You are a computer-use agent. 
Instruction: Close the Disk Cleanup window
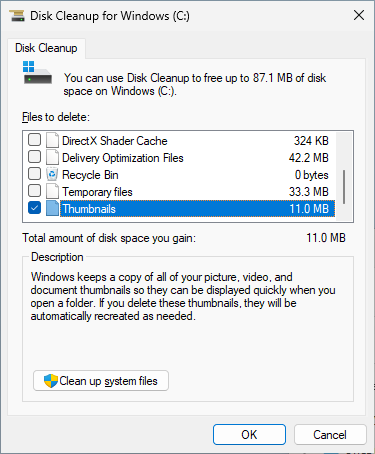359,15
